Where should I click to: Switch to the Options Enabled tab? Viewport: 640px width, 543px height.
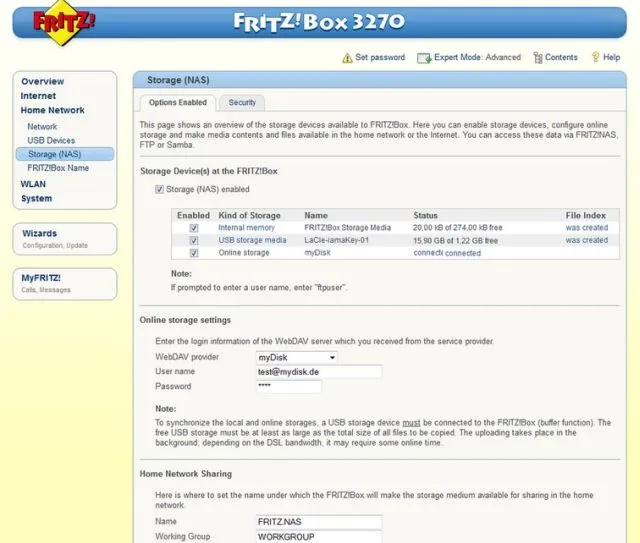[x=178, y=102]
